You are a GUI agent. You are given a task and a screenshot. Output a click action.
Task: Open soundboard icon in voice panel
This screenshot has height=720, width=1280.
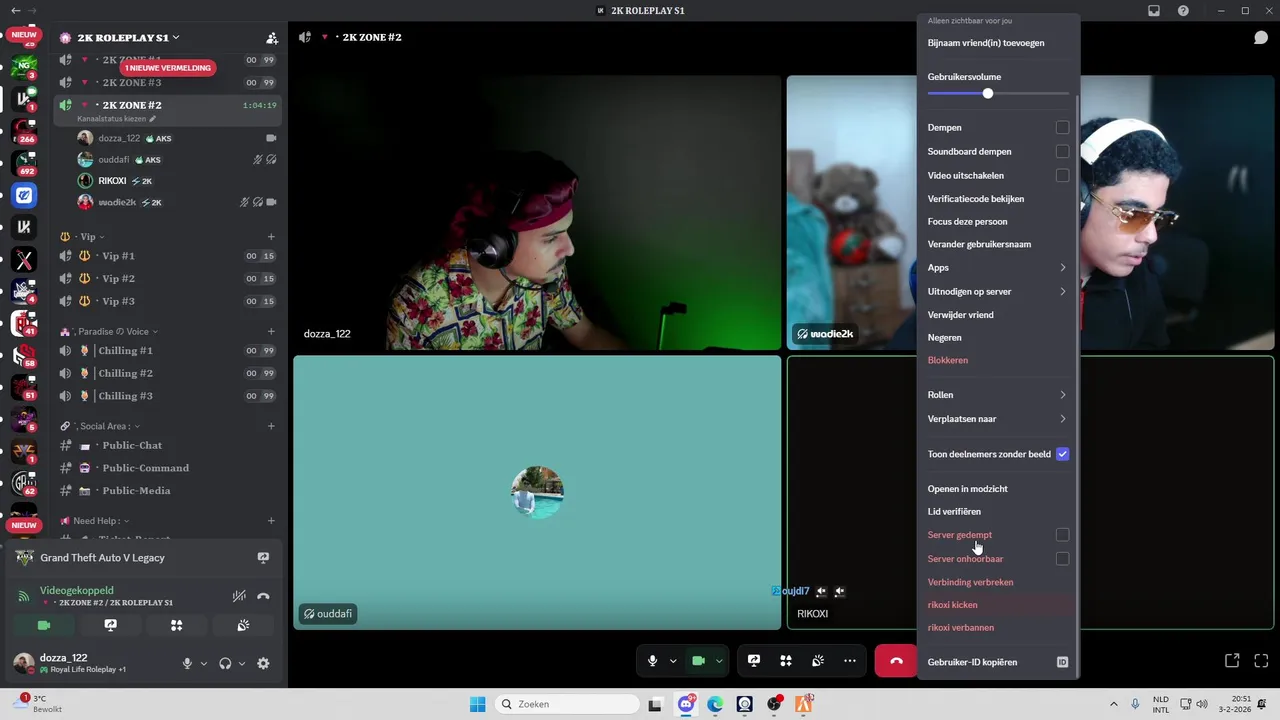tap(243, 625)
